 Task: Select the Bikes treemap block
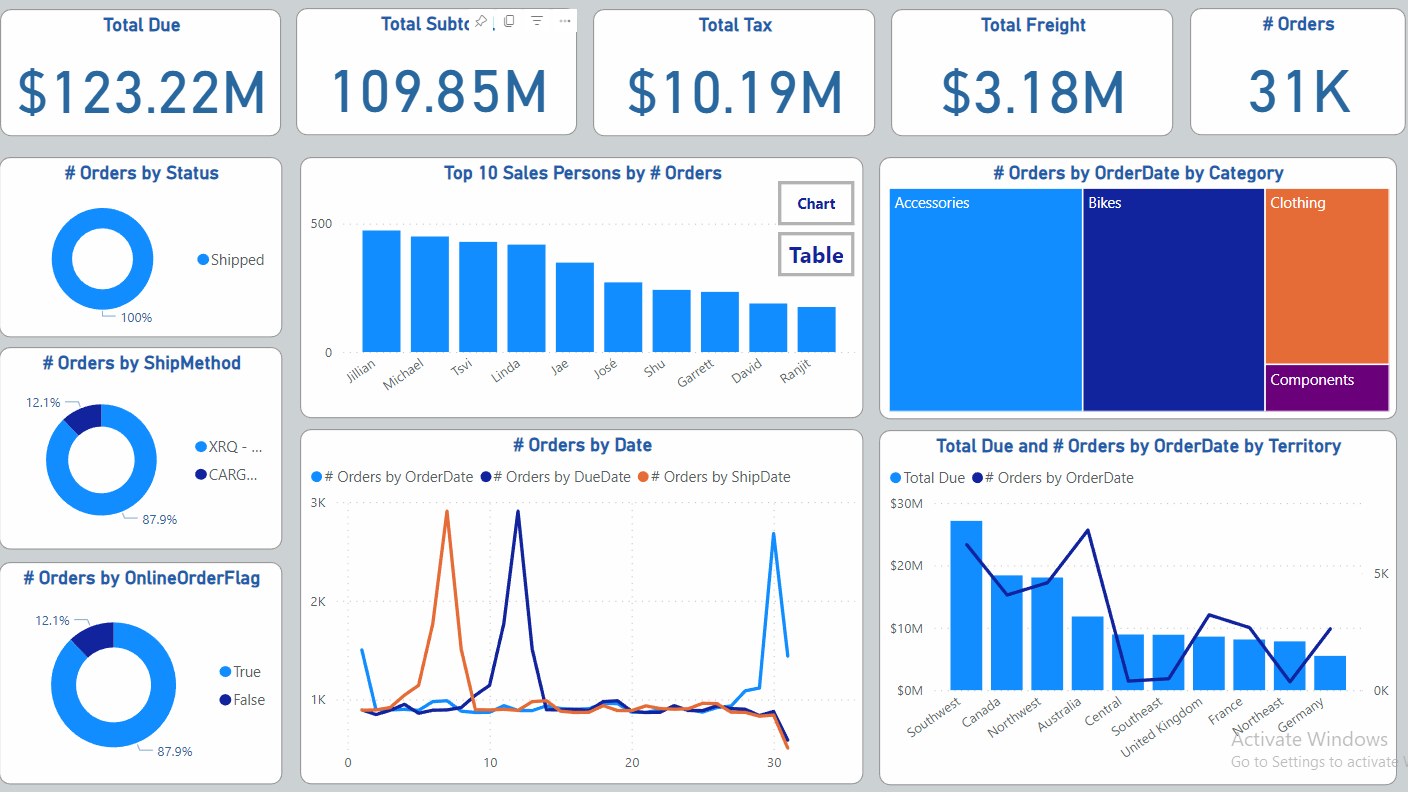tap(1173, 300)
